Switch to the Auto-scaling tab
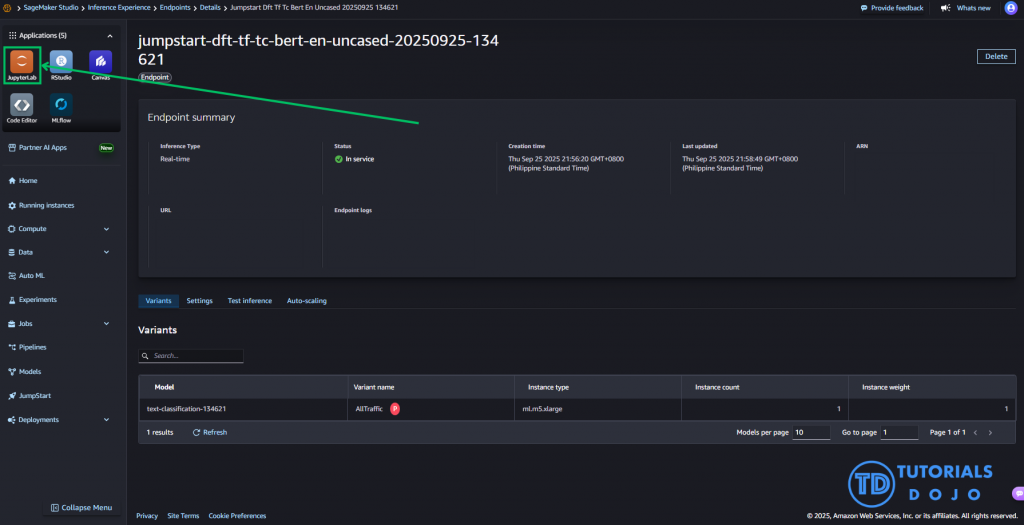 coord(306,301)
